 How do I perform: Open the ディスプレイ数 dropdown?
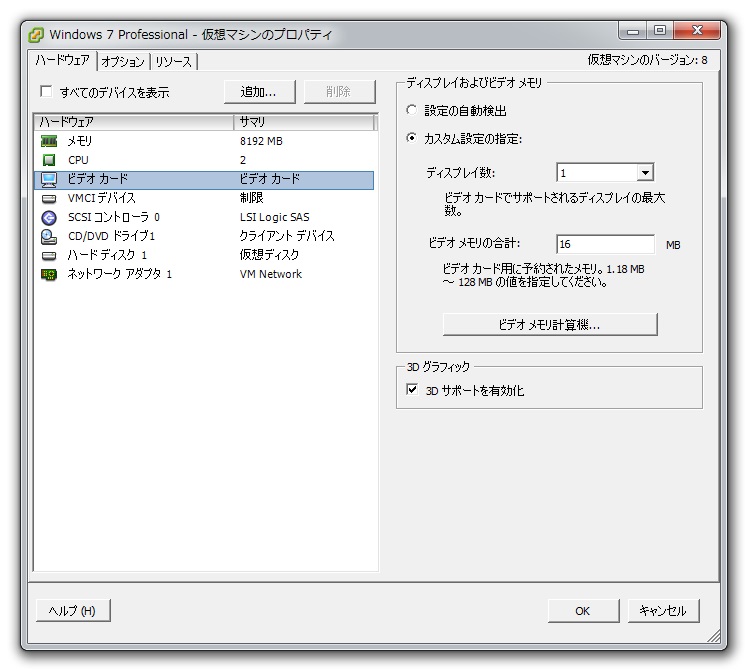click(645, 173)
